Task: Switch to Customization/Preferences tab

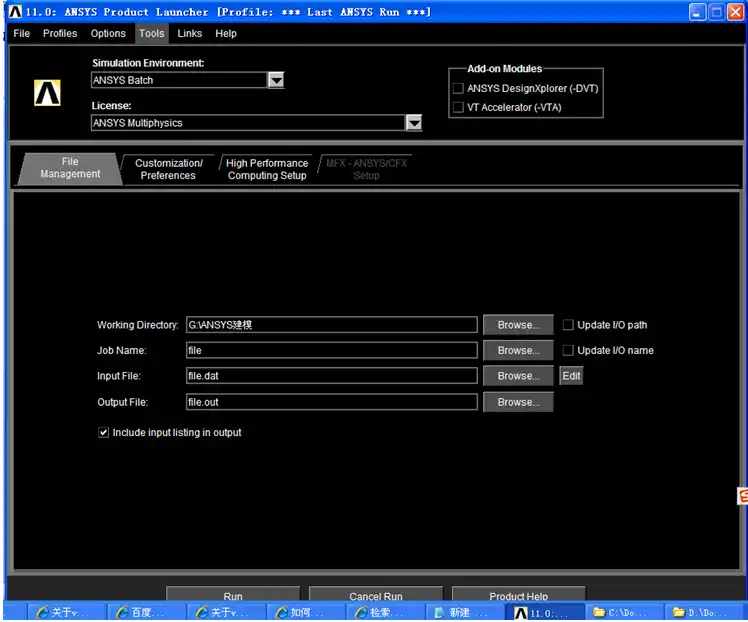Action: [x=168, y=169]
